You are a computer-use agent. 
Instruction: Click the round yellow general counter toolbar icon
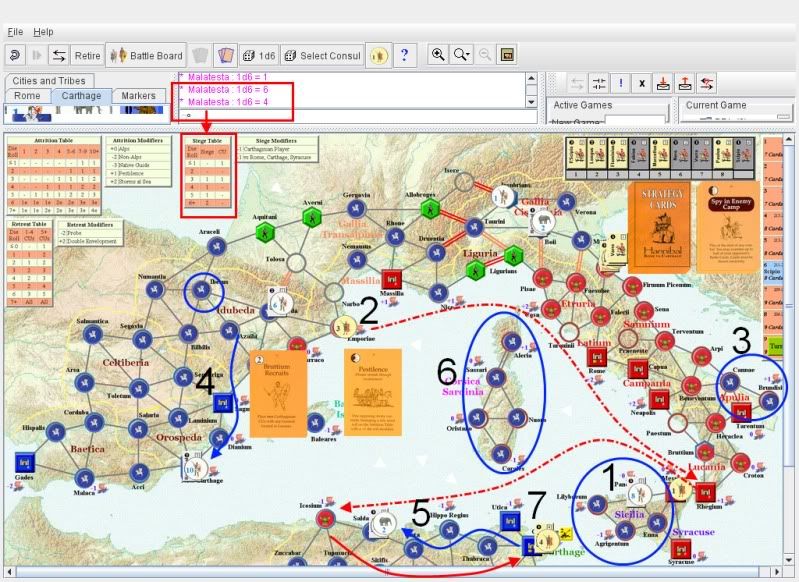point(379,55)
